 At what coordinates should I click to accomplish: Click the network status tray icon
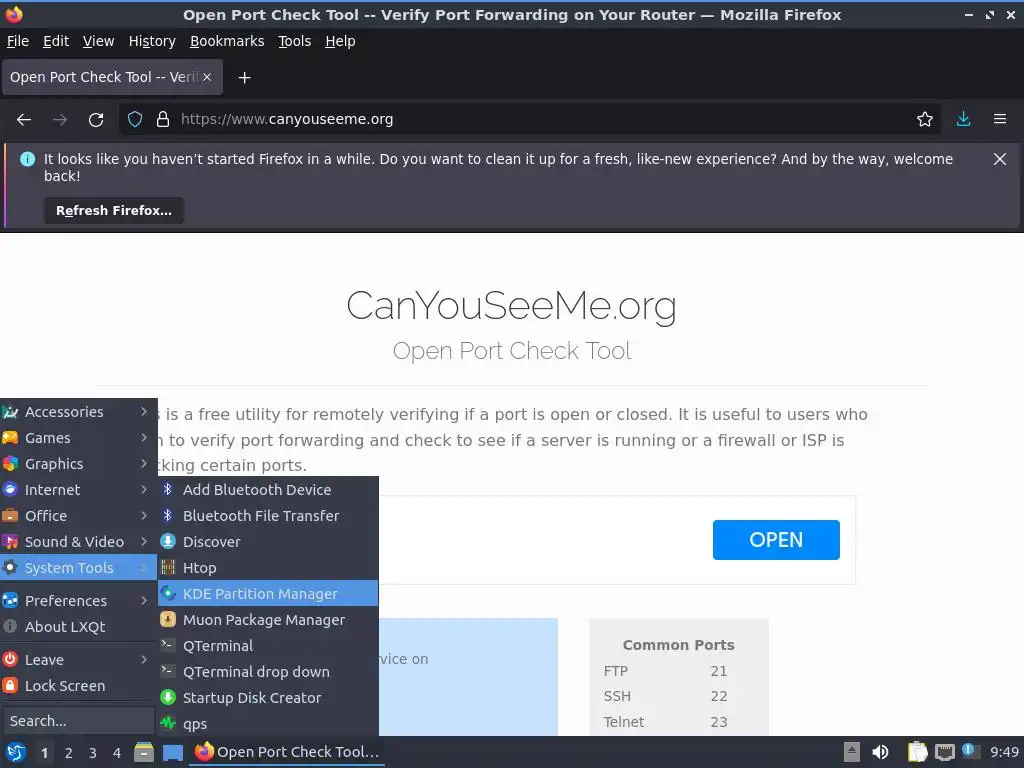pyautogui.click(x=944, y=752)
